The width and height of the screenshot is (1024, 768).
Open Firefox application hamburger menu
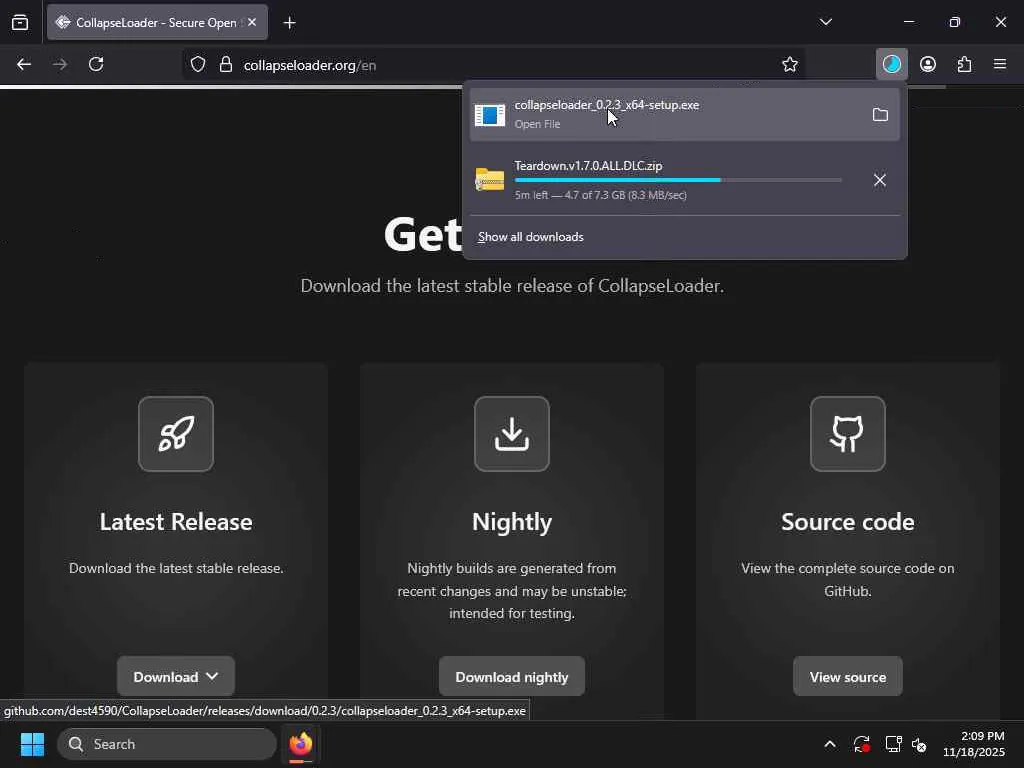tap(1000, 64)
